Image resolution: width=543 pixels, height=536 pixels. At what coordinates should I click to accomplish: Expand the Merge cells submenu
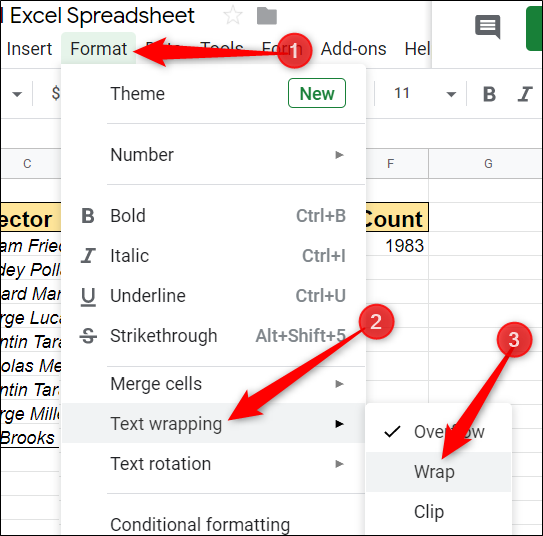tap(214, 384)
